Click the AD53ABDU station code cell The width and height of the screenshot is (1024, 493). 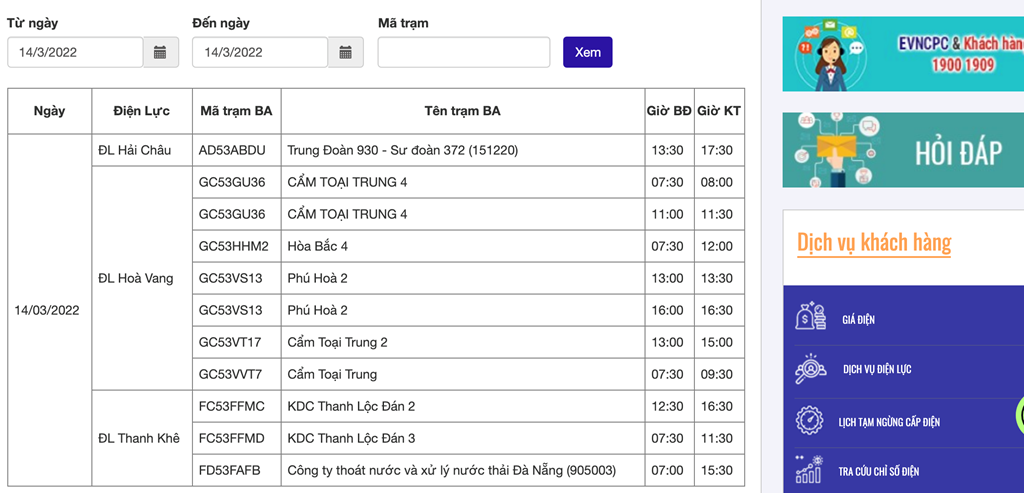coord(234,150)
